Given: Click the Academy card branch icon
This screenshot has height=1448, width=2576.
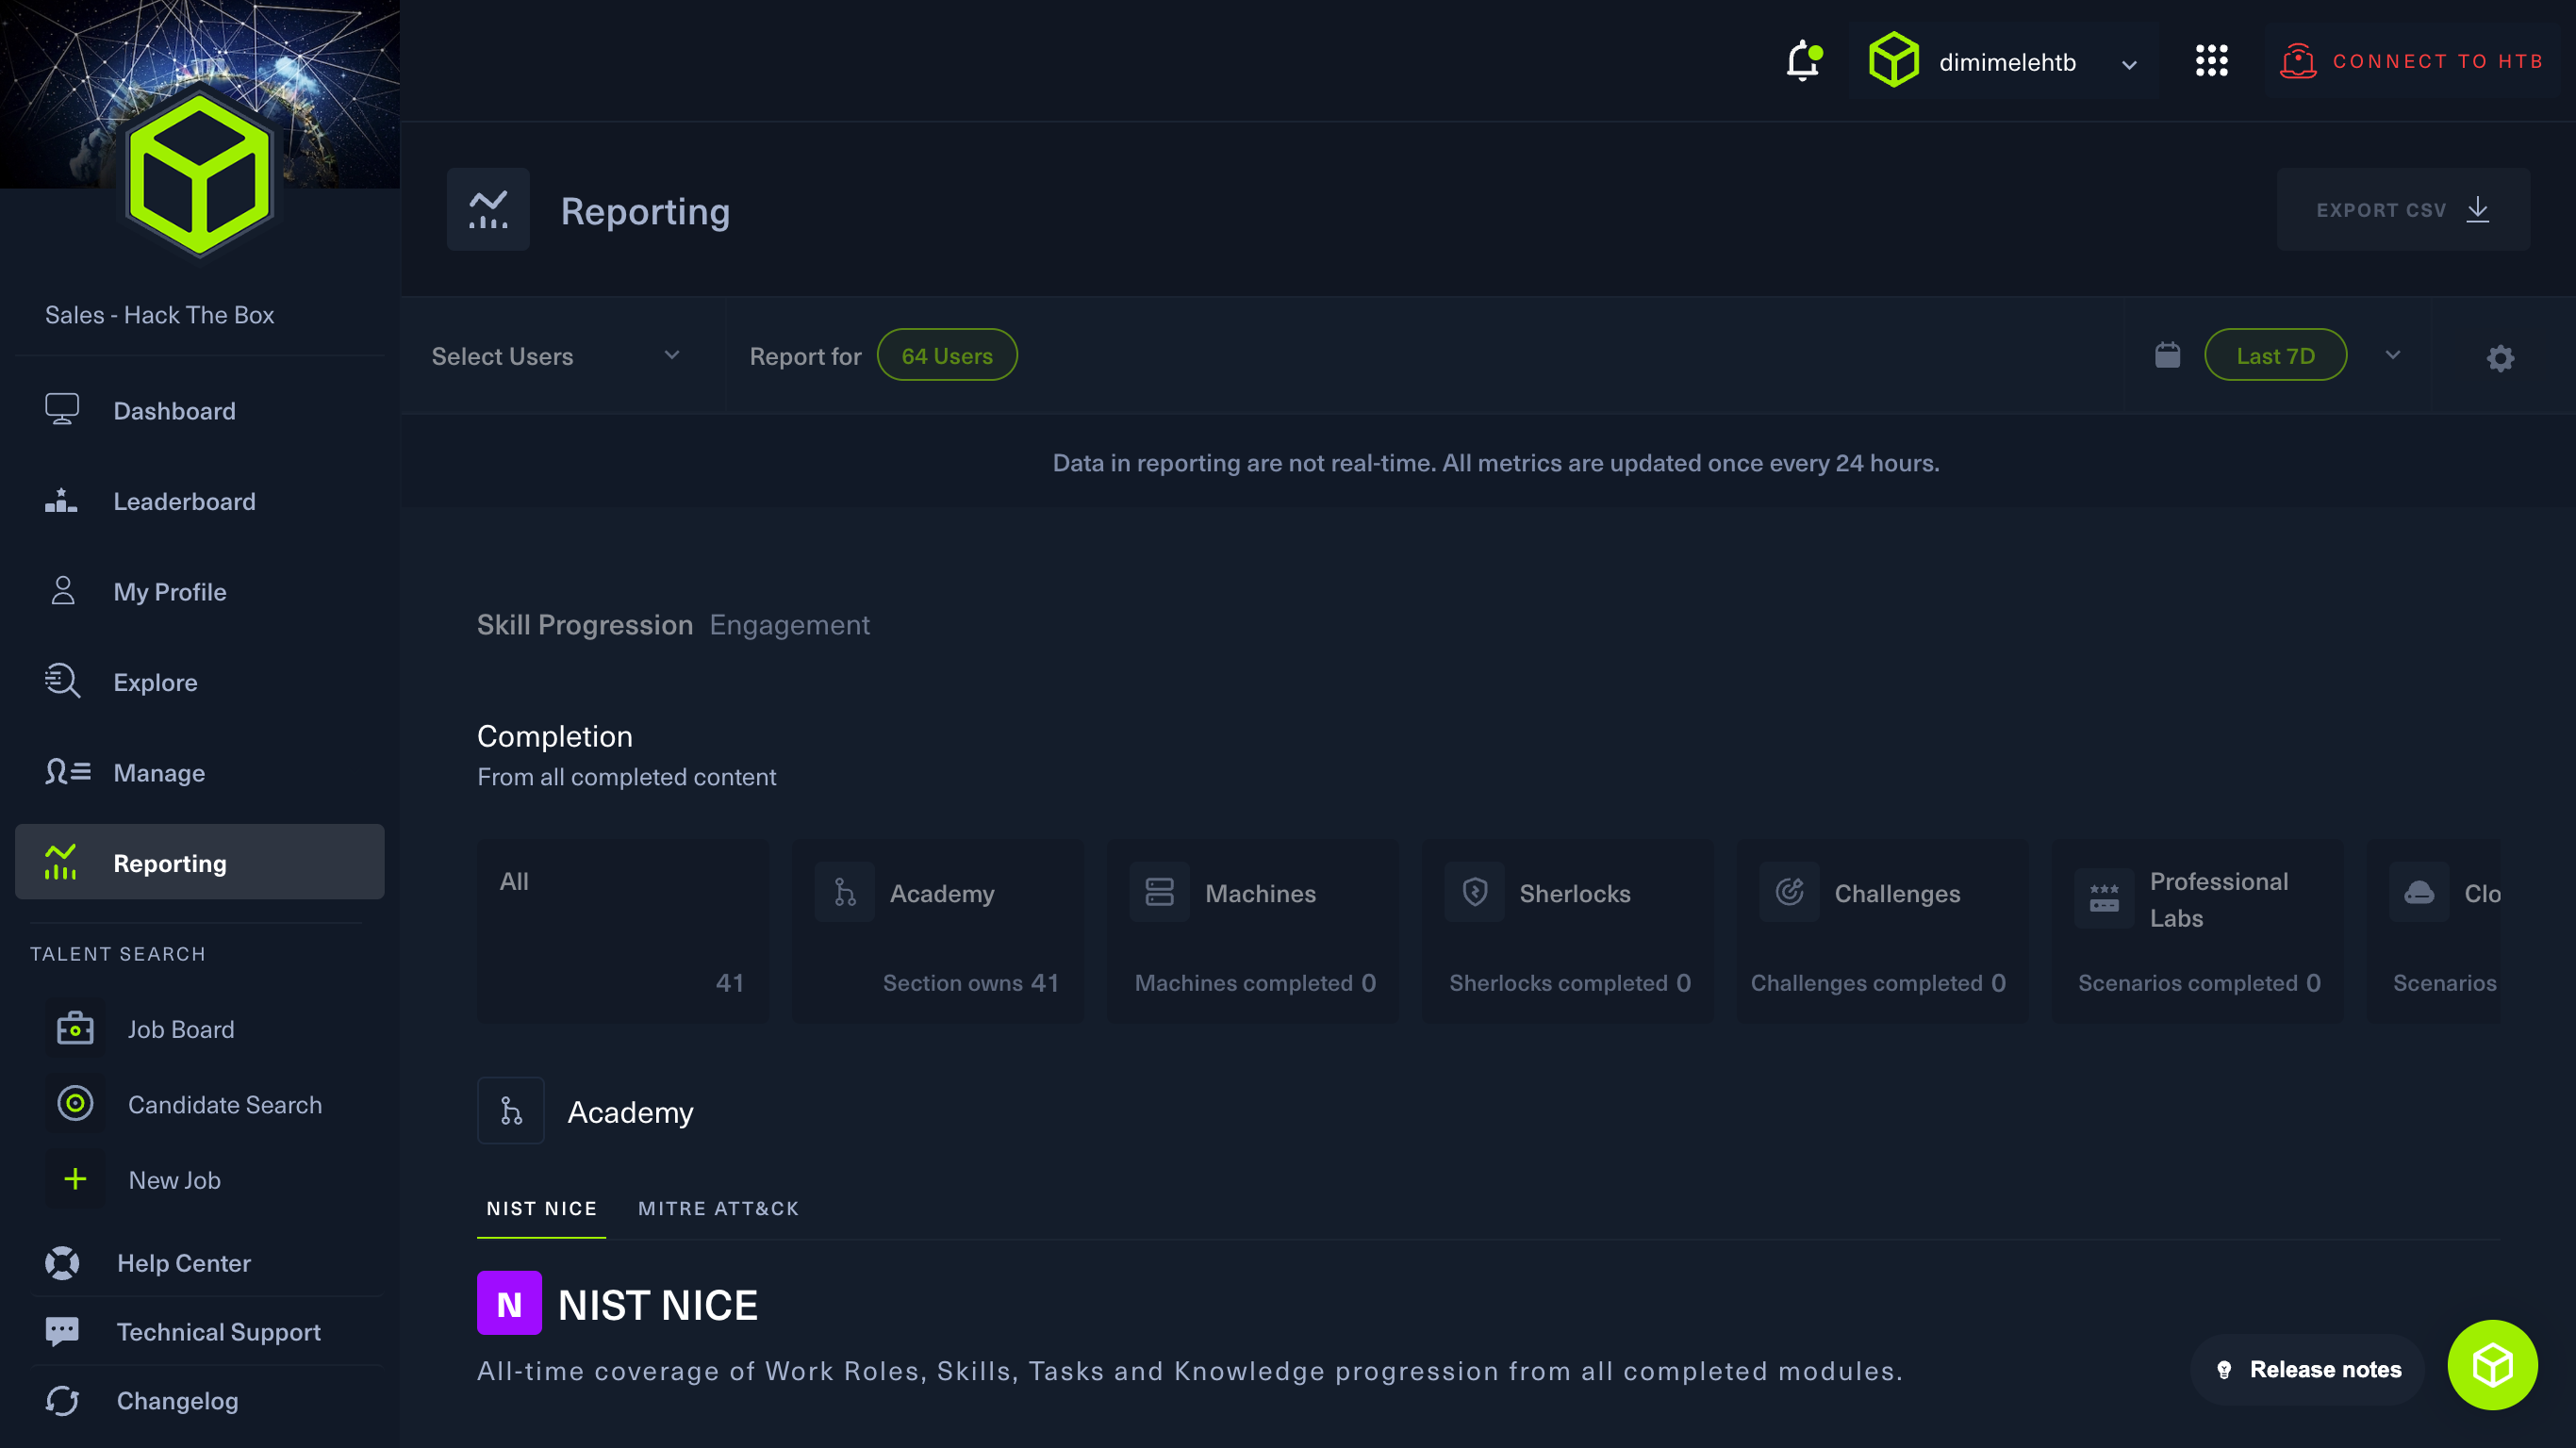Looking at the screenshot, I should [x=845, y=891].
